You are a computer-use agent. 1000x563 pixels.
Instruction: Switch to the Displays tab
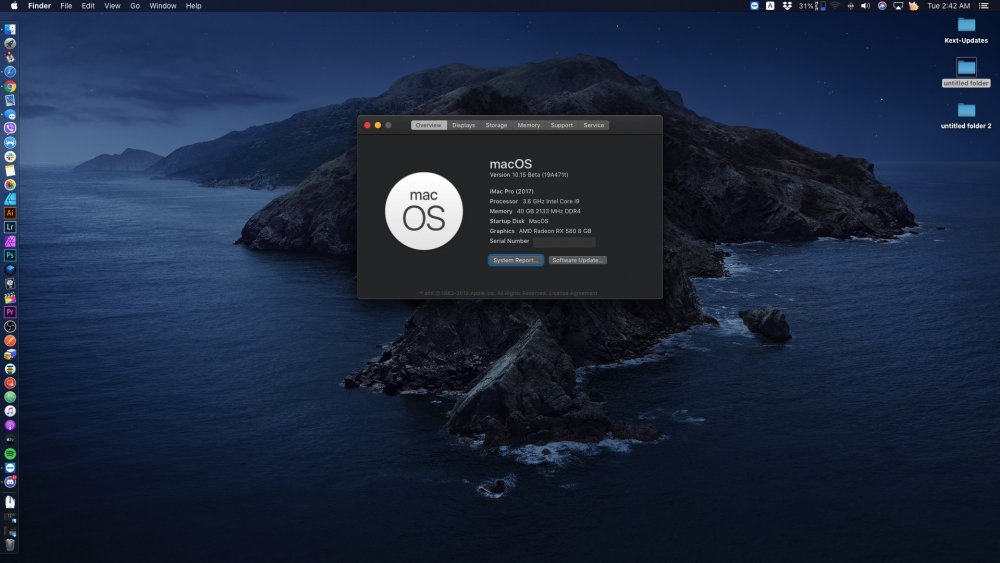pyautogui.click(x=464, y=125)
